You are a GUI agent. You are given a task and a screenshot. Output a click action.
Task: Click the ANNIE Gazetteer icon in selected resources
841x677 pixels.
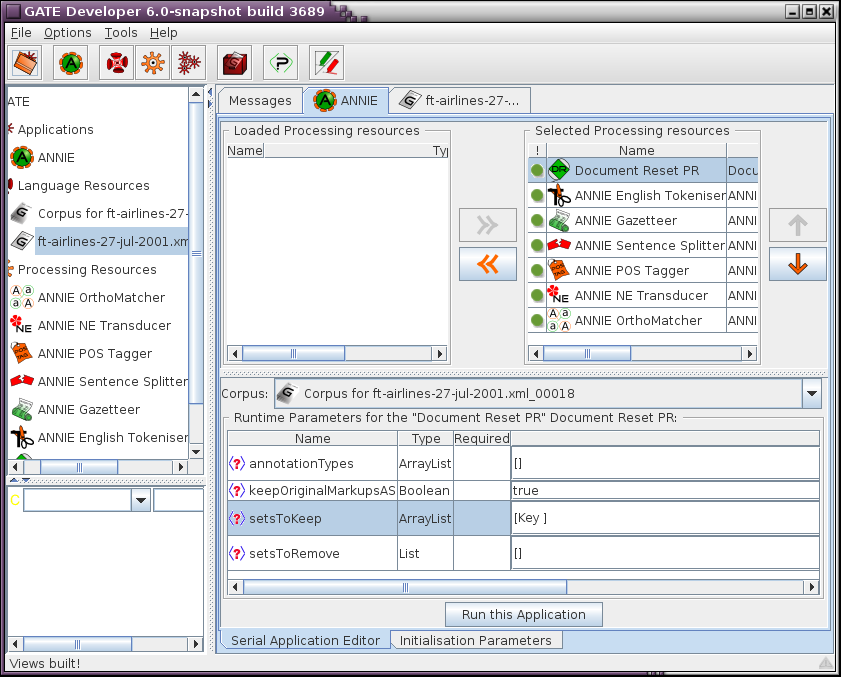[559, 220]
